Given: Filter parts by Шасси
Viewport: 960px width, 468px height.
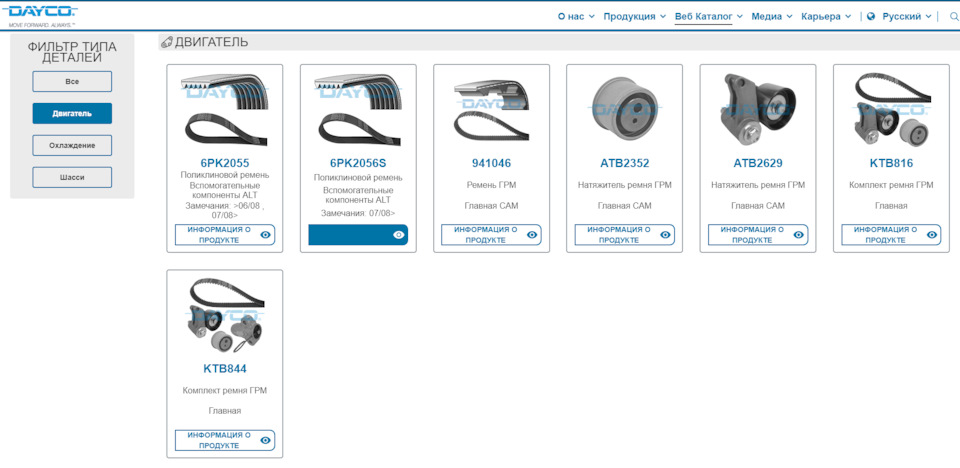Looking at the screenshot, I should [x=72, y=177].
